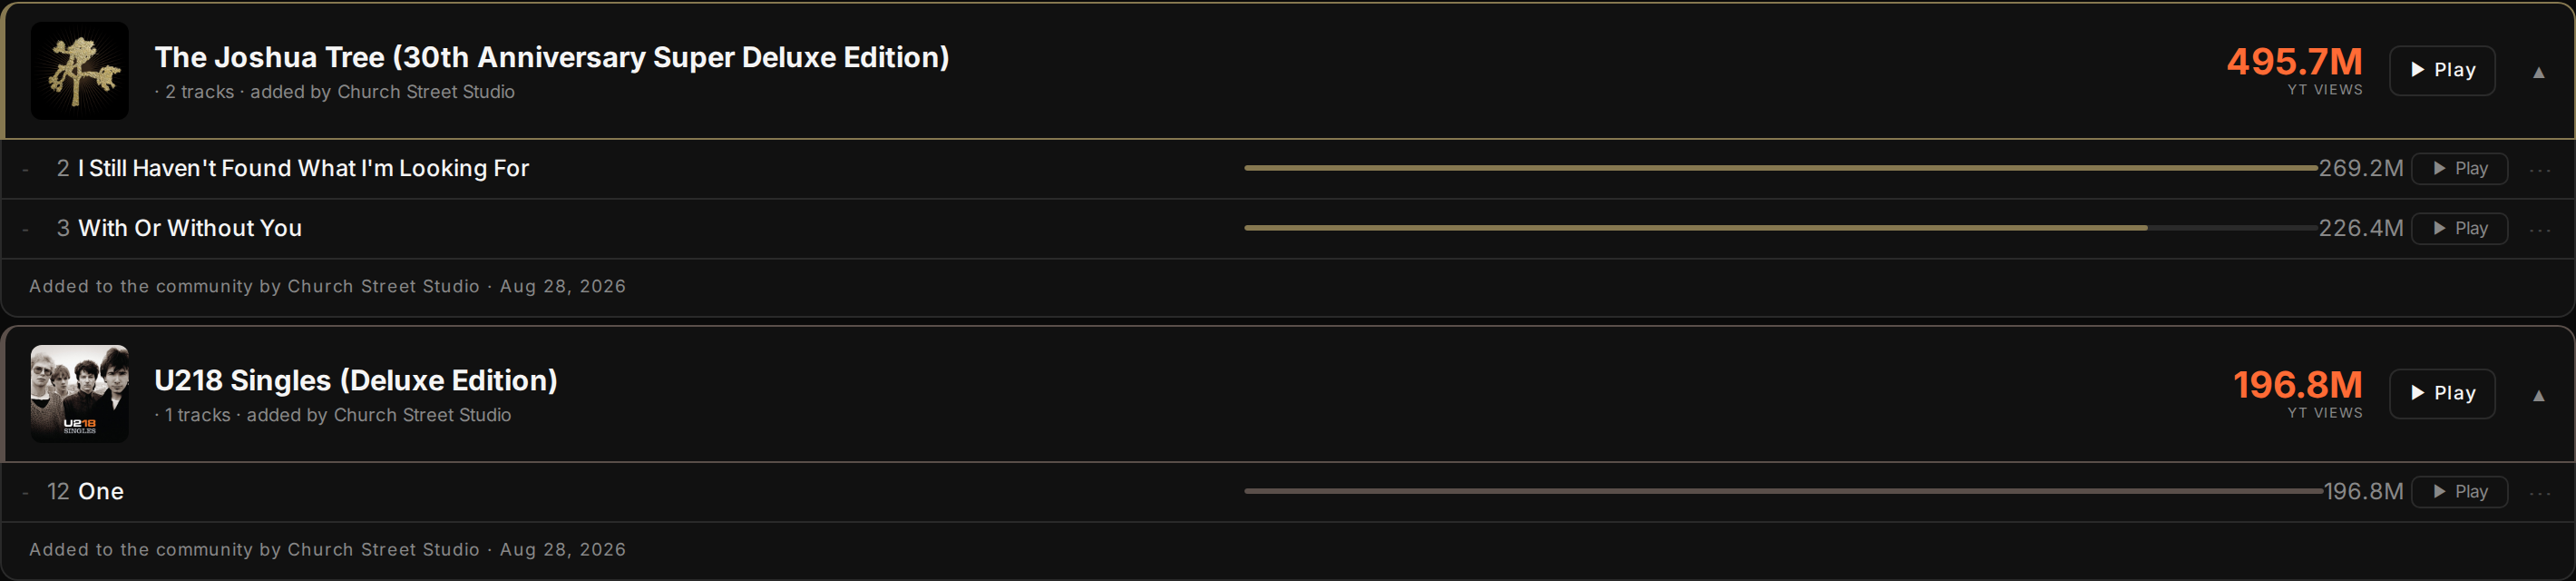2576x581 pixels.
Task: Click The Joshua Tree album cover art
Action: point(80,71)
